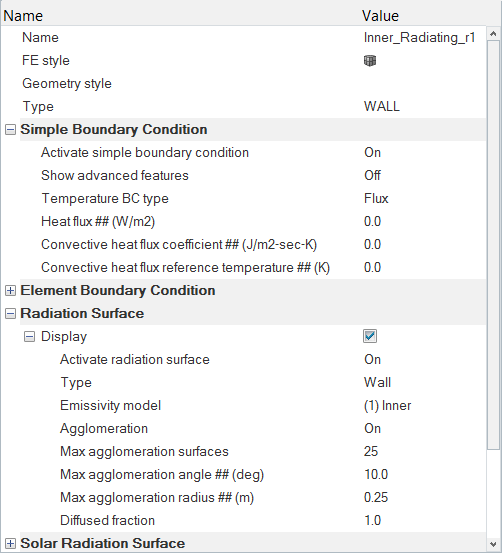
Task: Collapse the Display subgroup
Action: [x=29, y=337]
